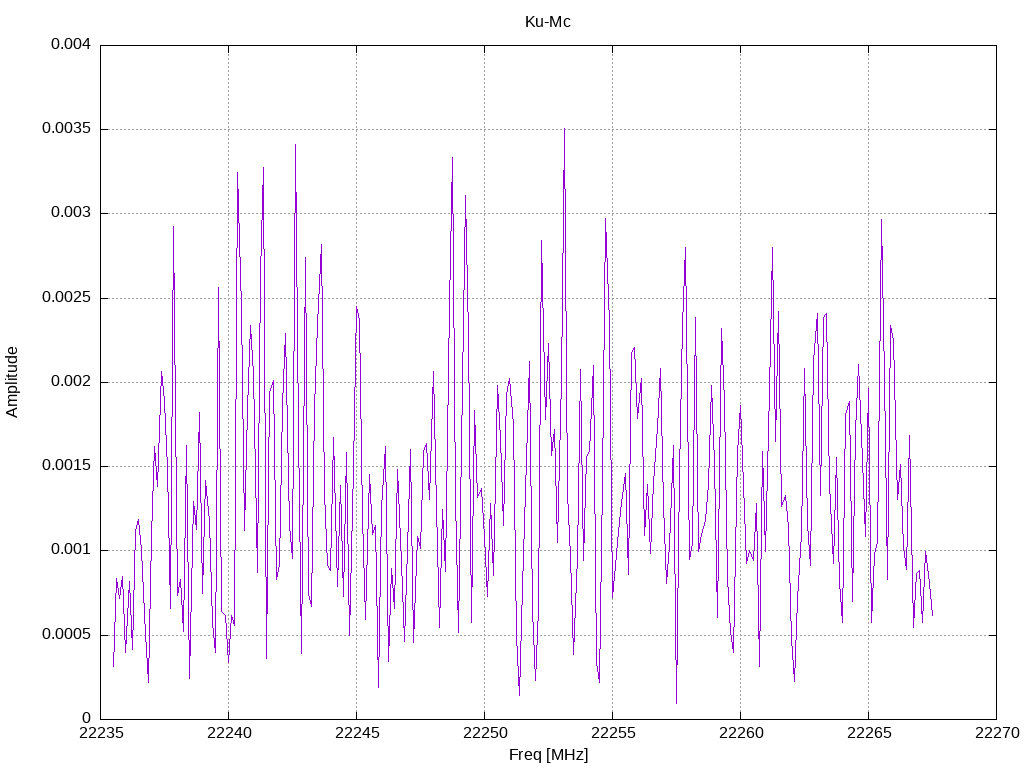Click the 22245 x-axis tick label

point(357,733)
